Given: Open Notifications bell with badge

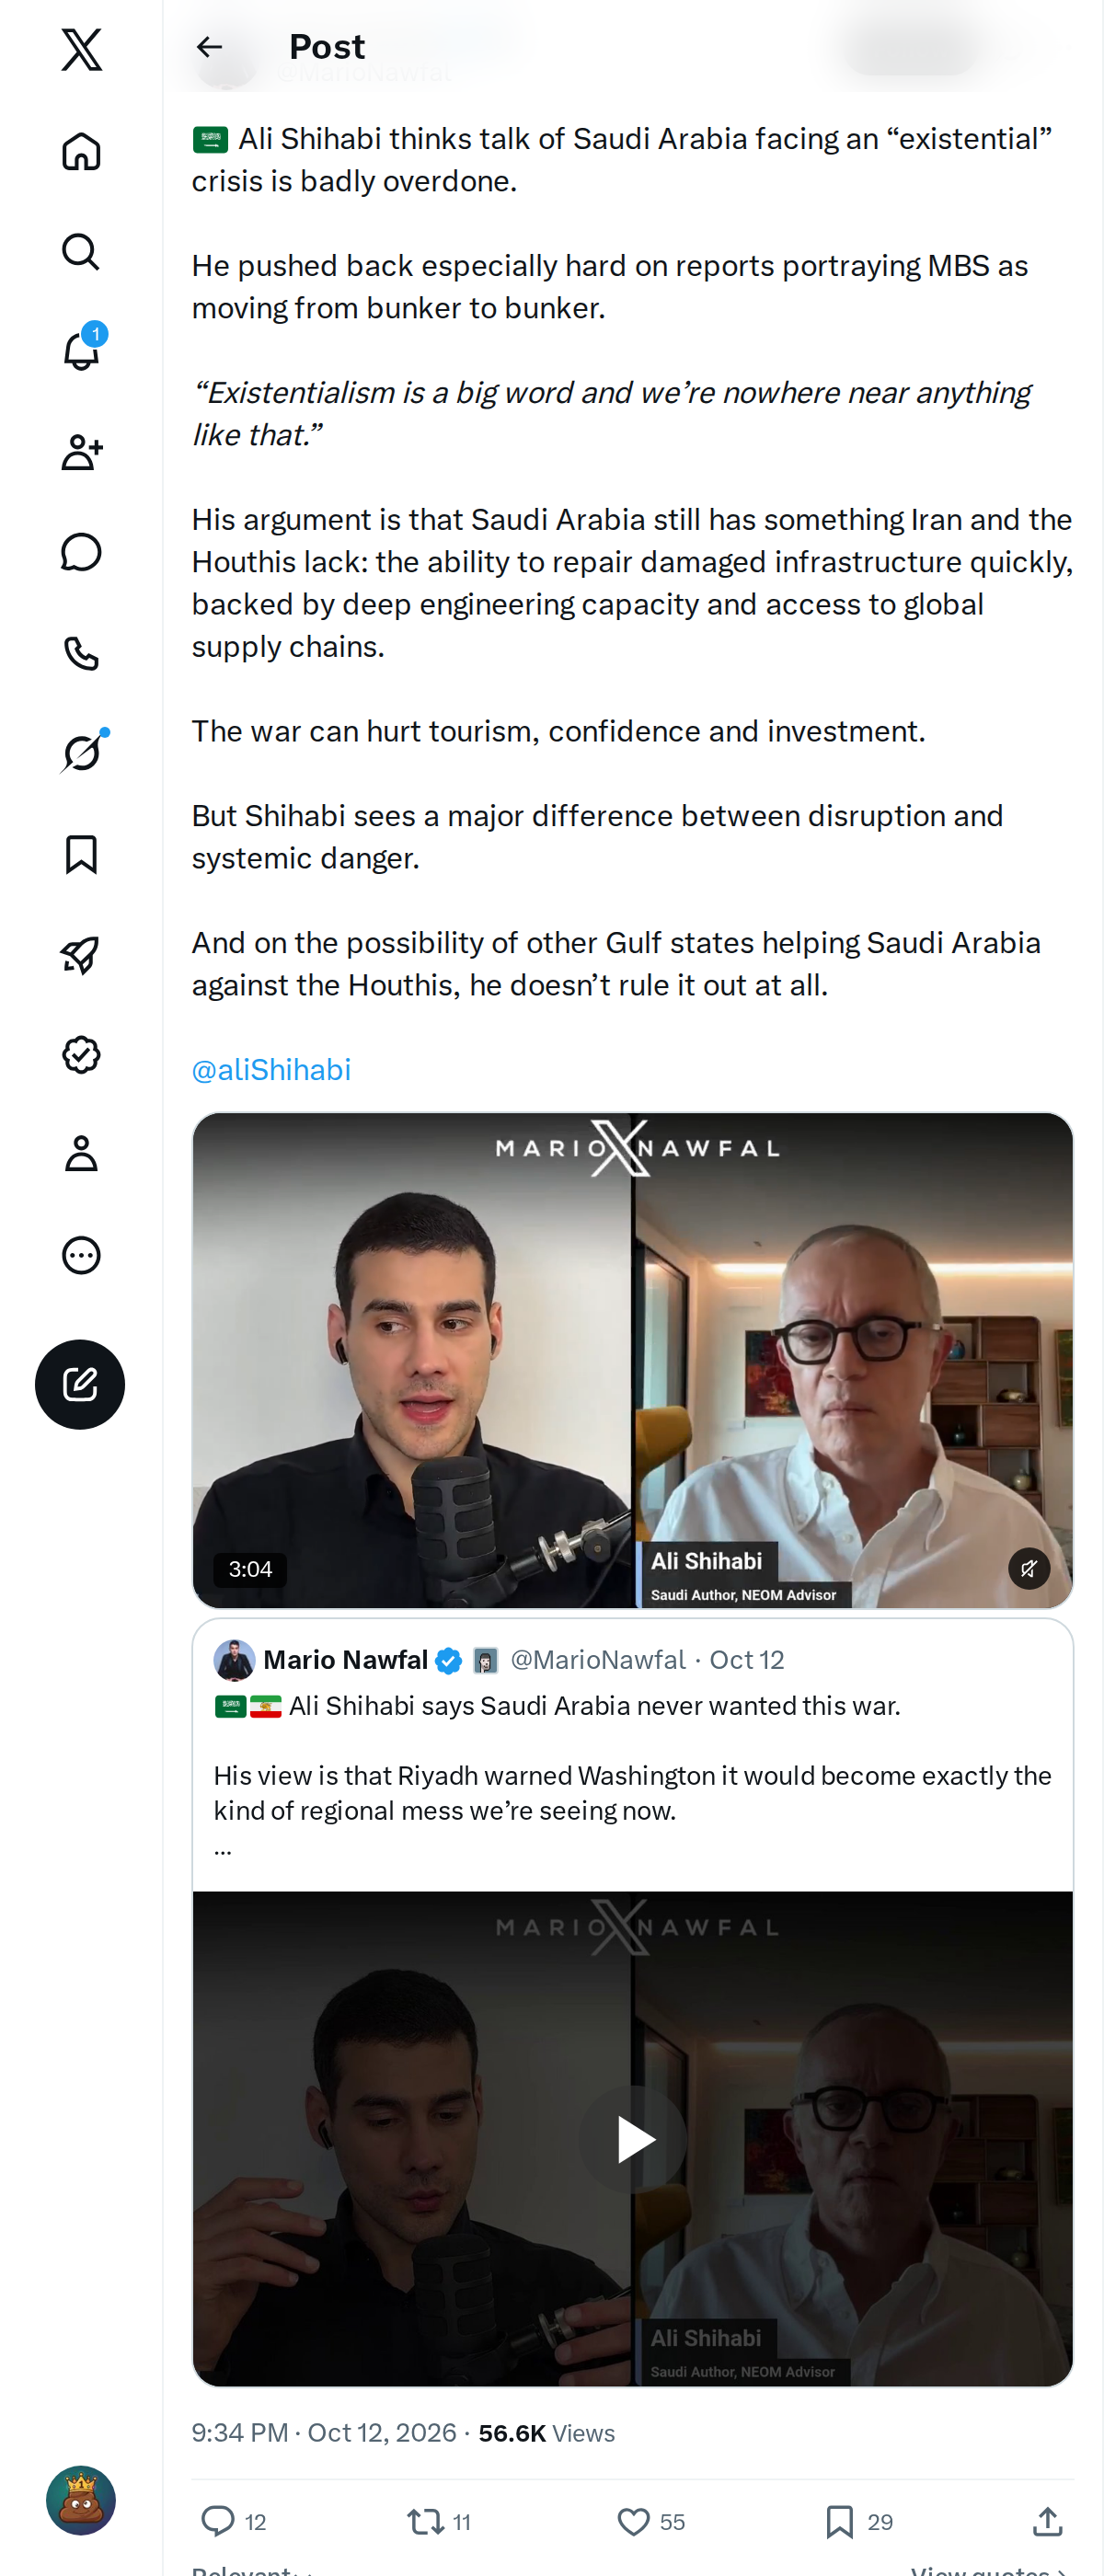Looking at the screenshot, I should coord(81,351).
